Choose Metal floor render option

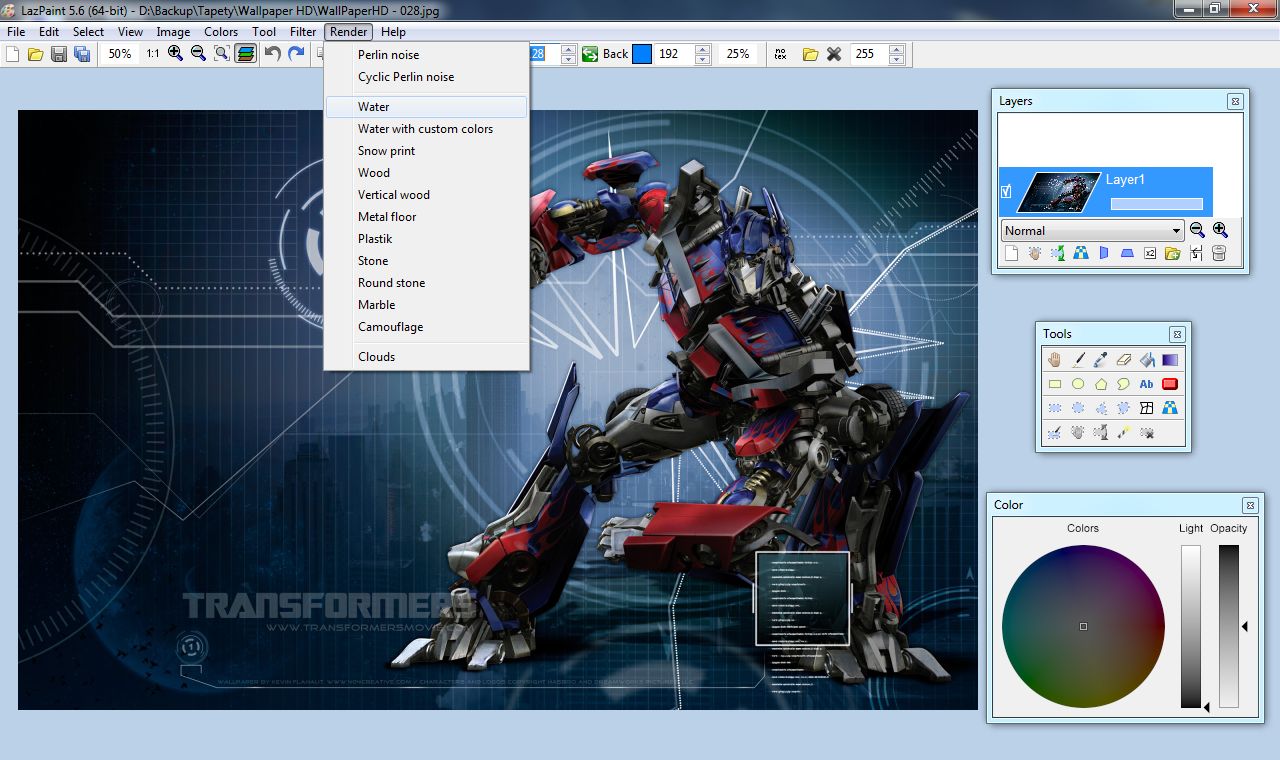pyautogui.click(x=426, y=217)
